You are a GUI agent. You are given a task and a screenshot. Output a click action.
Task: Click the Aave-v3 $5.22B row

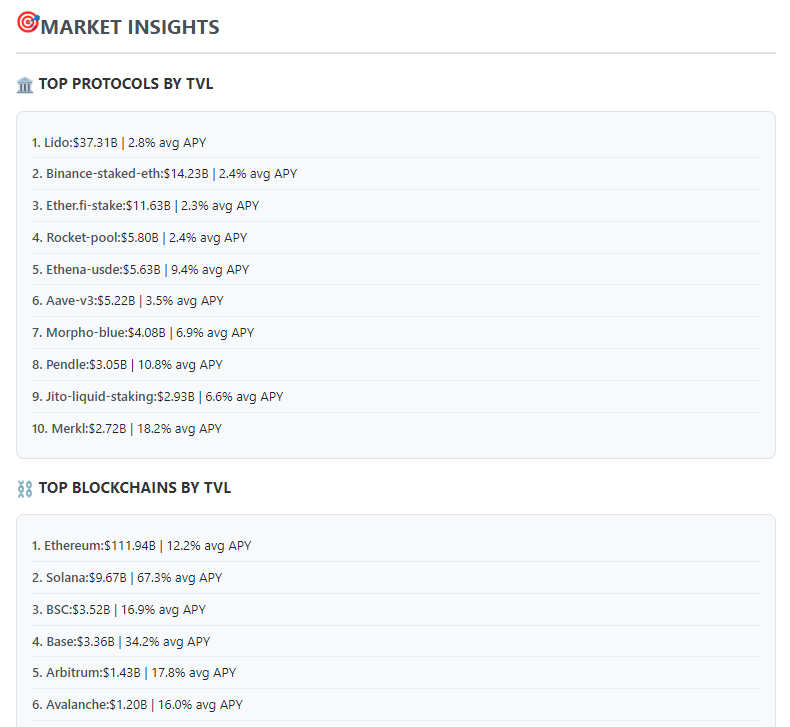(x=396, y=301)
